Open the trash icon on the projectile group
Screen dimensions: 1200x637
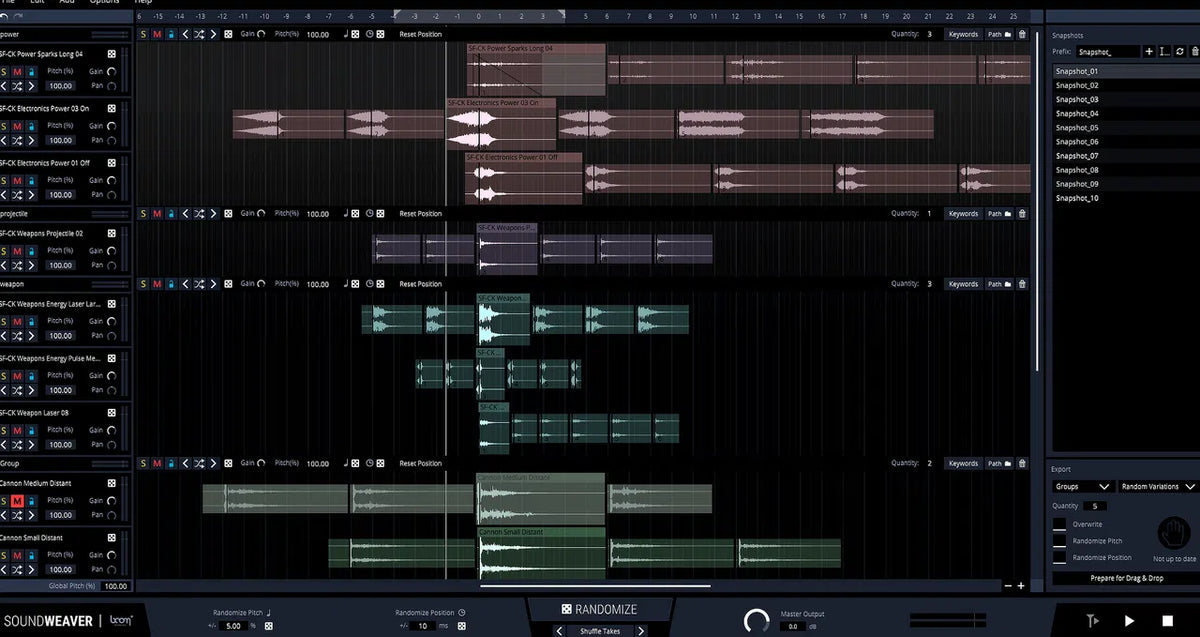coord(1021,213)
